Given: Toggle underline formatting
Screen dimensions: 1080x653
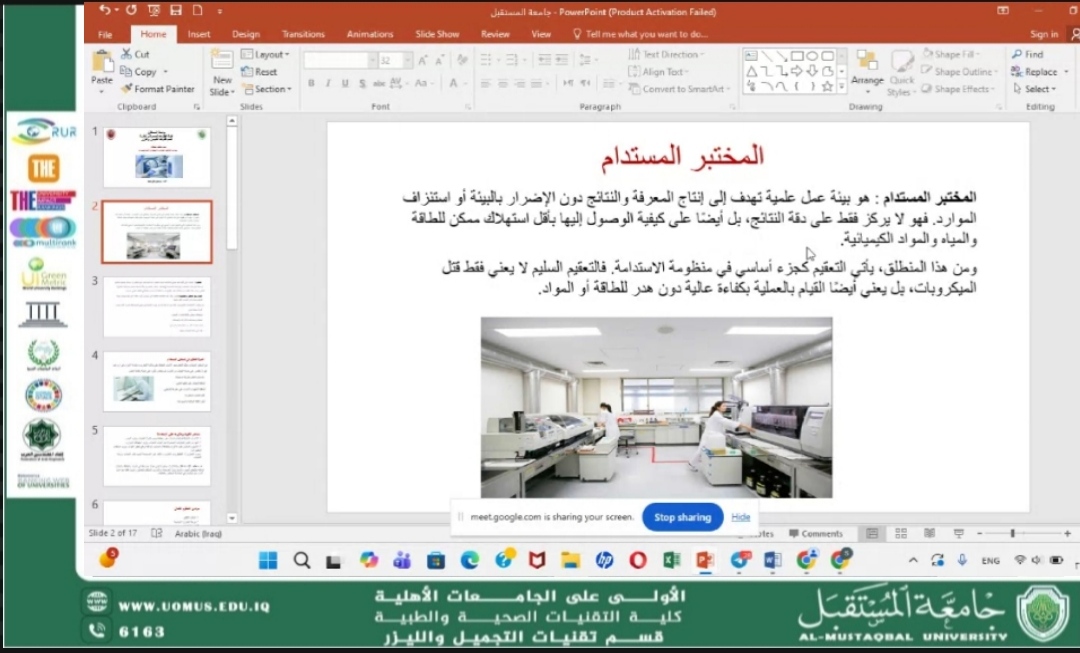Looking at the screenshot, I should click(x=346, y=83).
